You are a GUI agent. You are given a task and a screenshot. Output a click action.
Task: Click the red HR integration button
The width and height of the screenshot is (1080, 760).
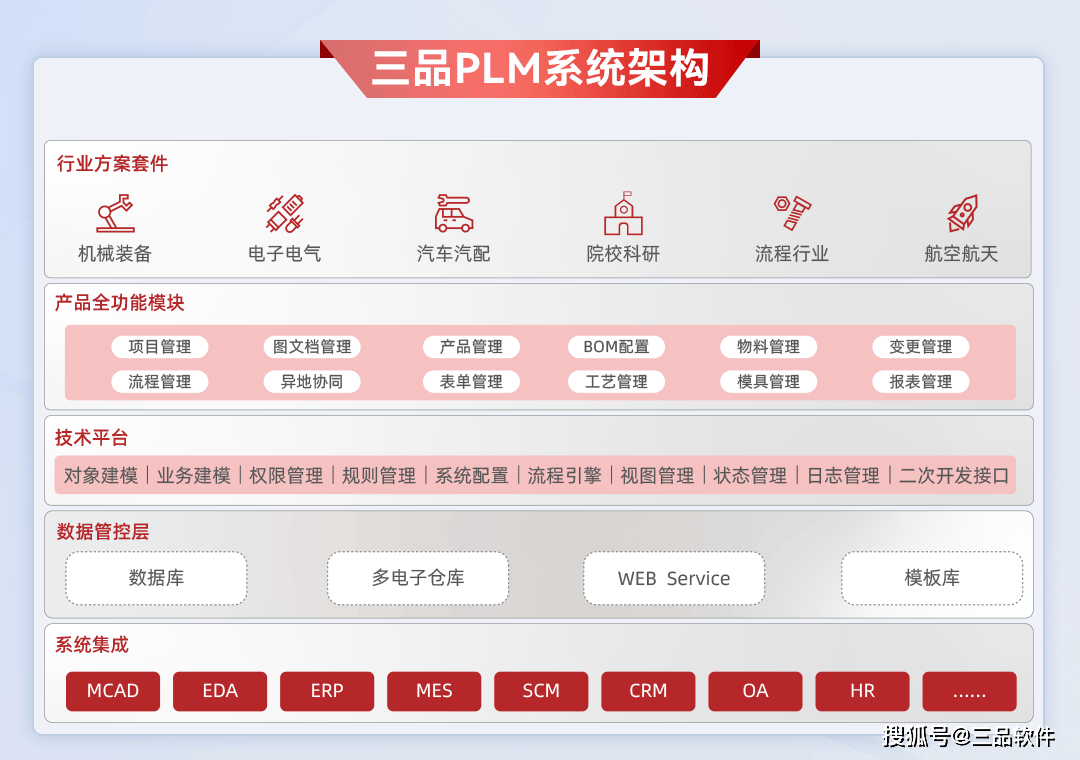click(x=862, y=691)
